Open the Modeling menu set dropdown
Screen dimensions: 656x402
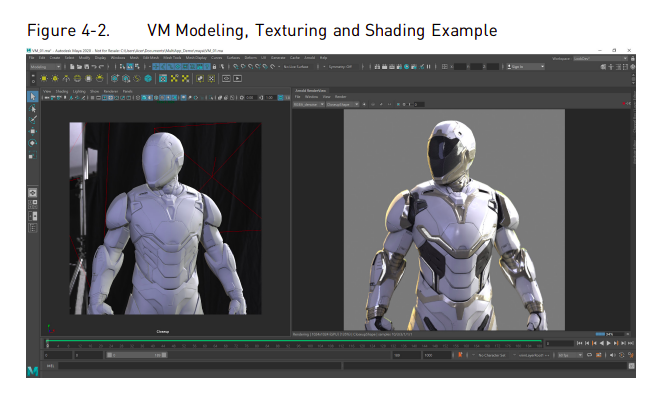click(45, 67)
